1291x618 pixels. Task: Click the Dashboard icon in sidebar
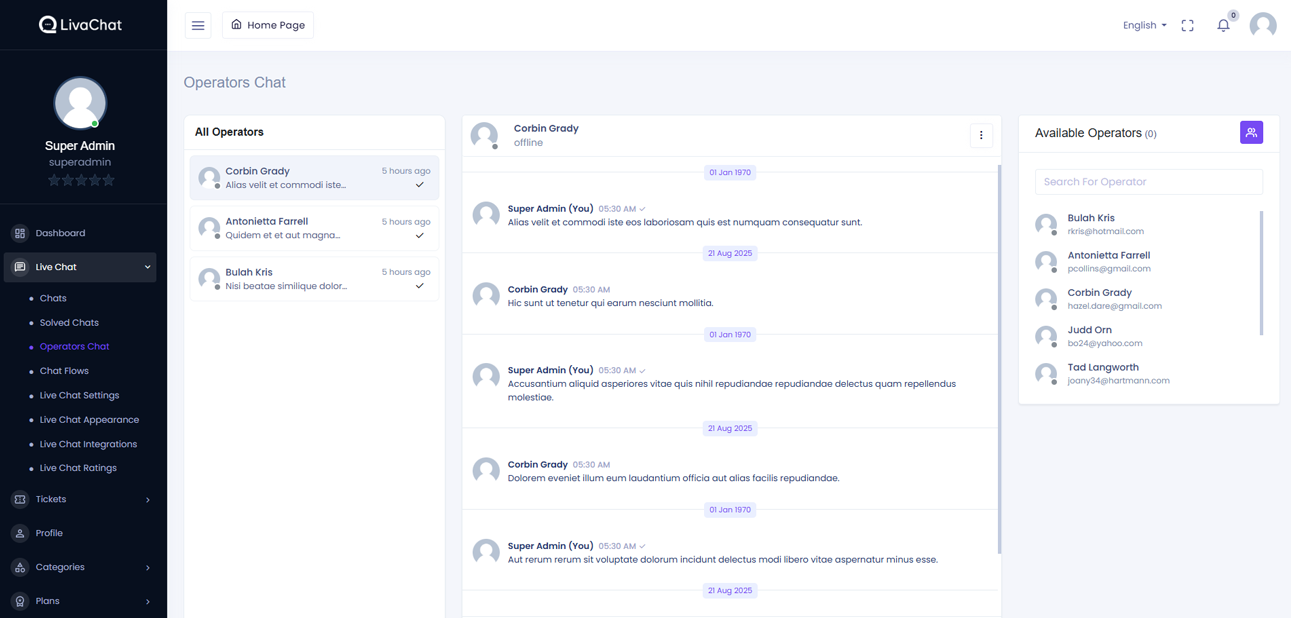[20, 233]
